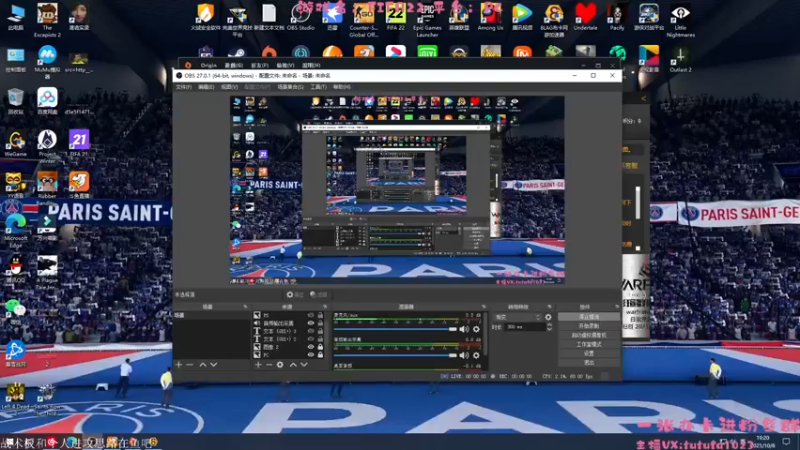Open the scene transition type dropdown

tap(517, 317)
